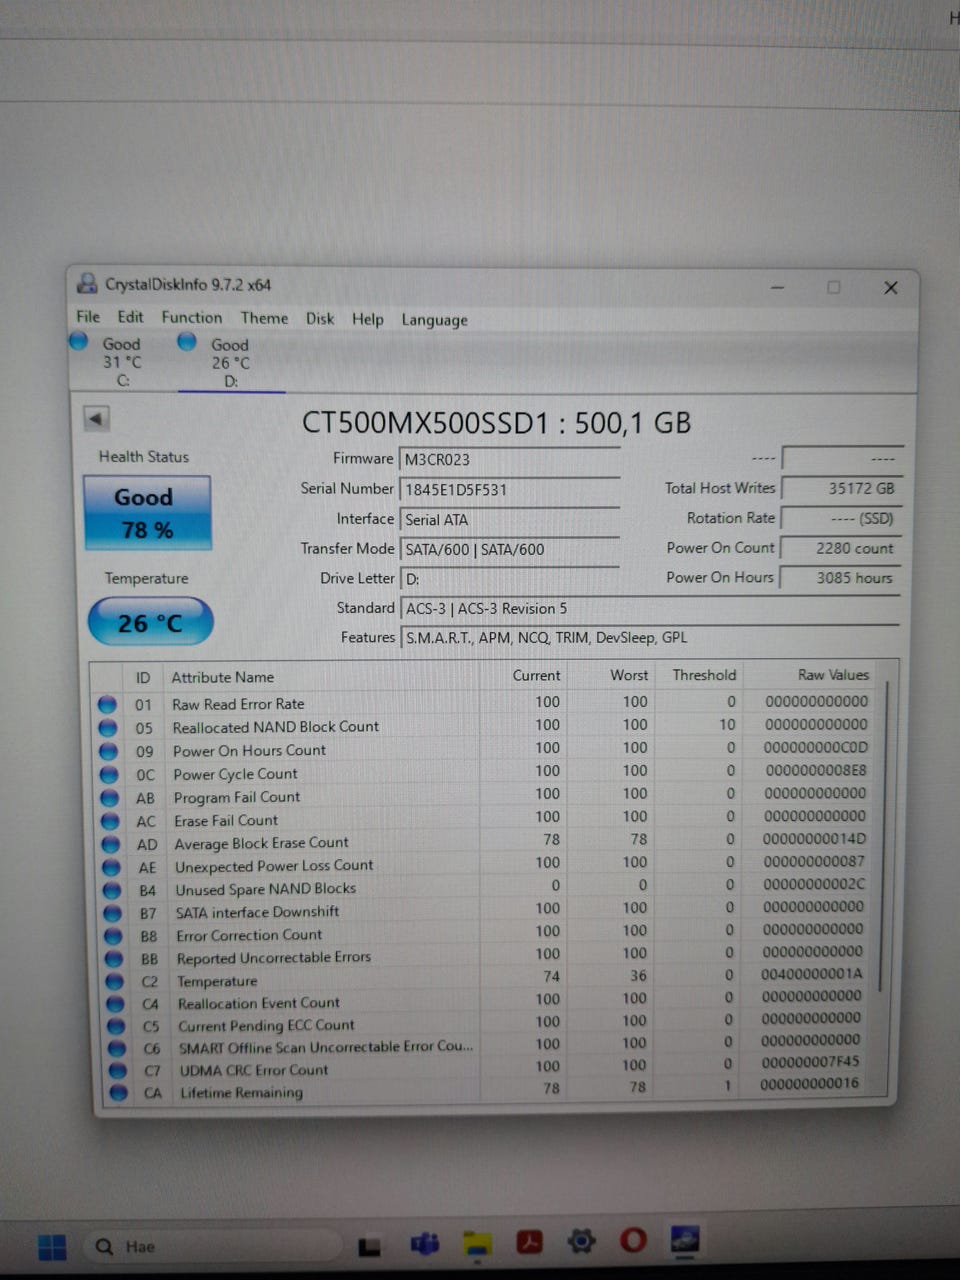Click the status dot for Error Correction Count
Image resolution: width=960 pixels, height=1280 pixels.
(114, 936)
